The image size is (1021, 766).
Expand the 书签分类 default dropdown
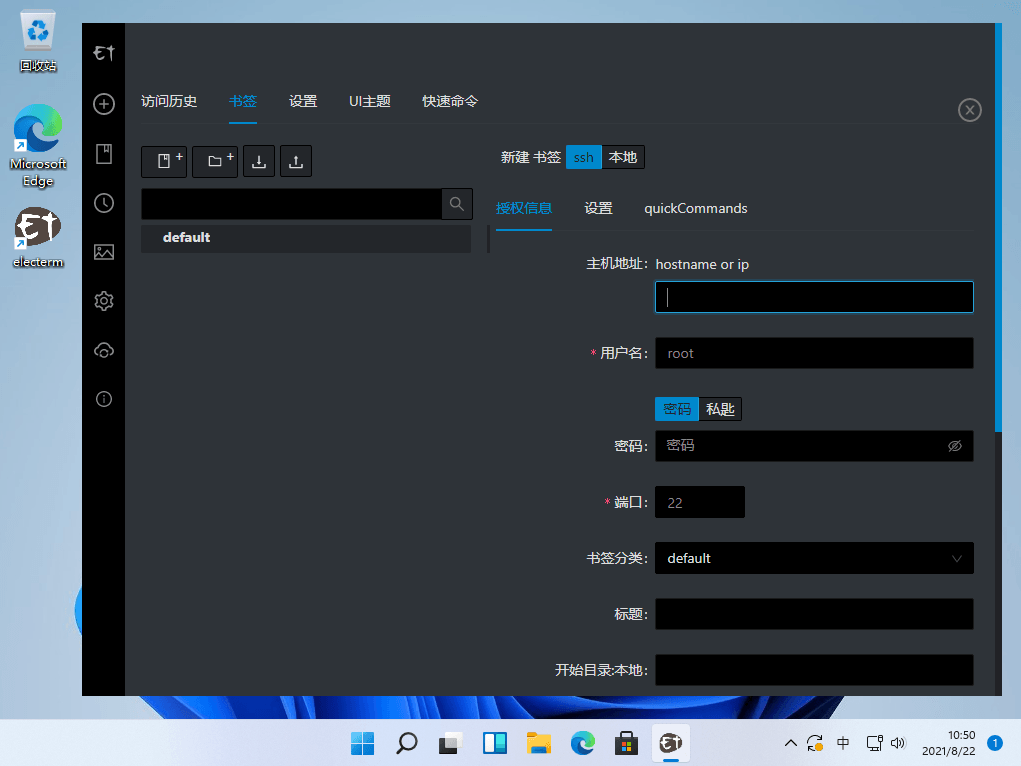click(814, 558)
